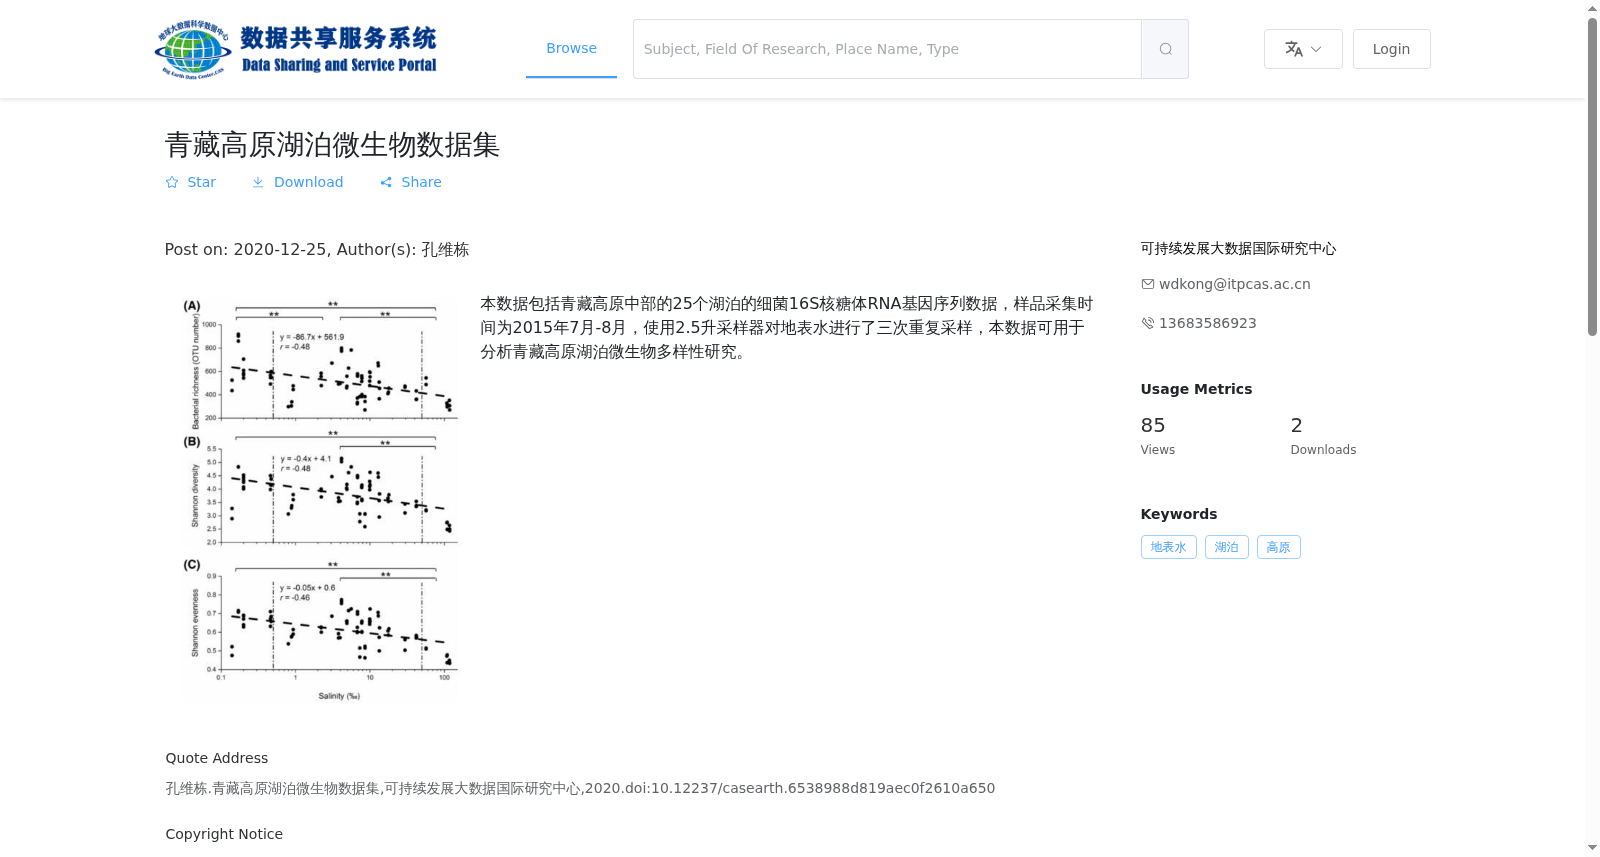Click email wdkong@itpcas.ac.cn
The width and height of the screenshot is (1600, 857).
(x=1234, y=284)
